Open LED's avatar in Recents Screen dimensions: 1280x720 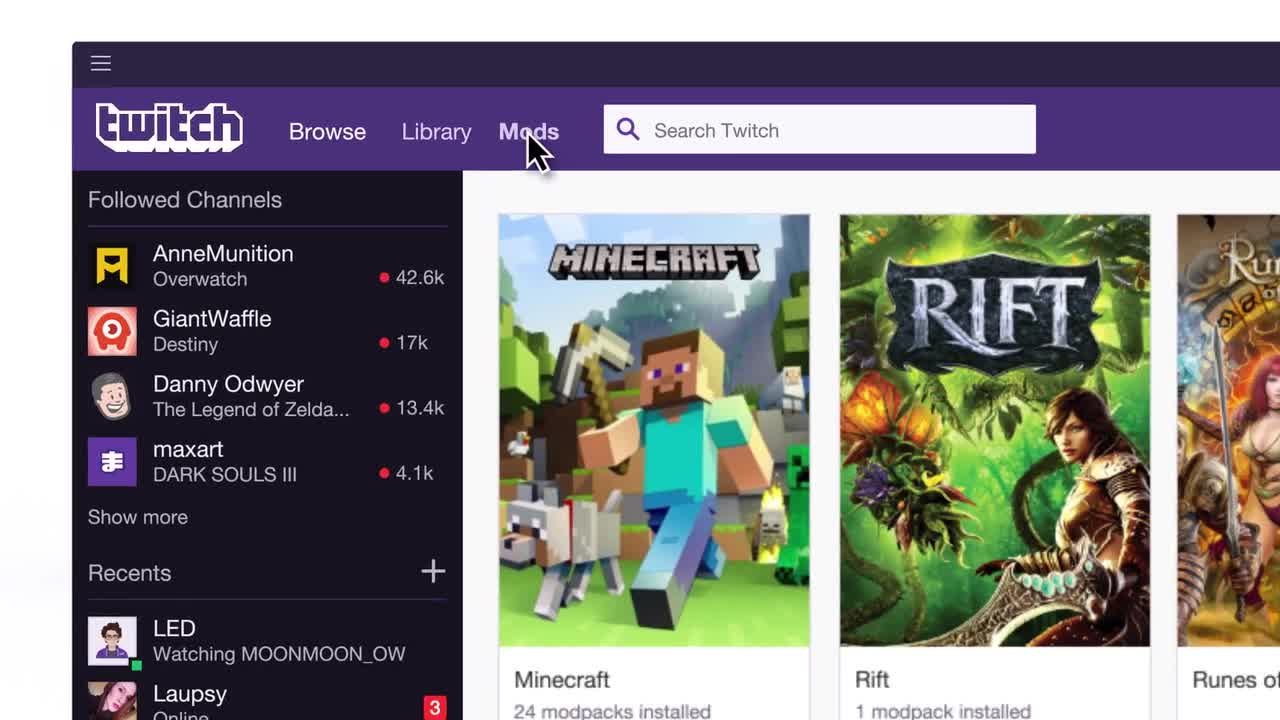tap(112, 640)
